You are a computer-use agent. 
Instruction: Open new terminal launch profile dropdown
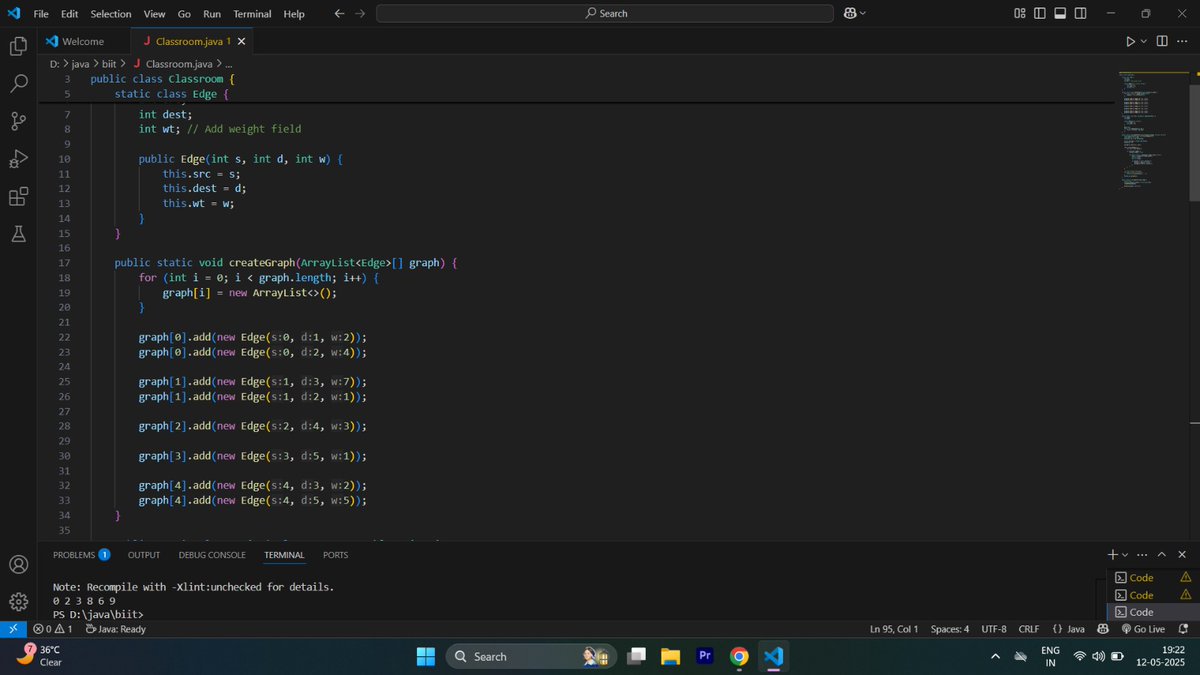pos(1125,554)
